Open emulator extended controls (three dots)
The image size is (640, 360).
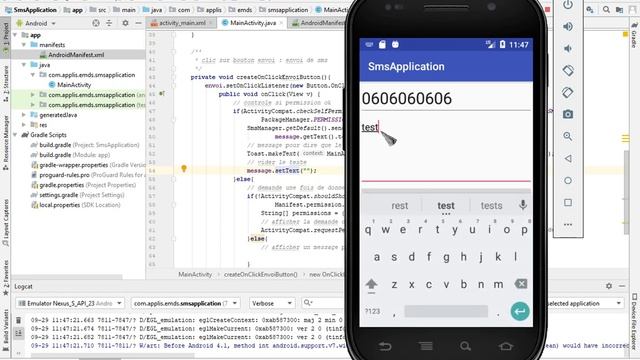(568, 224)
